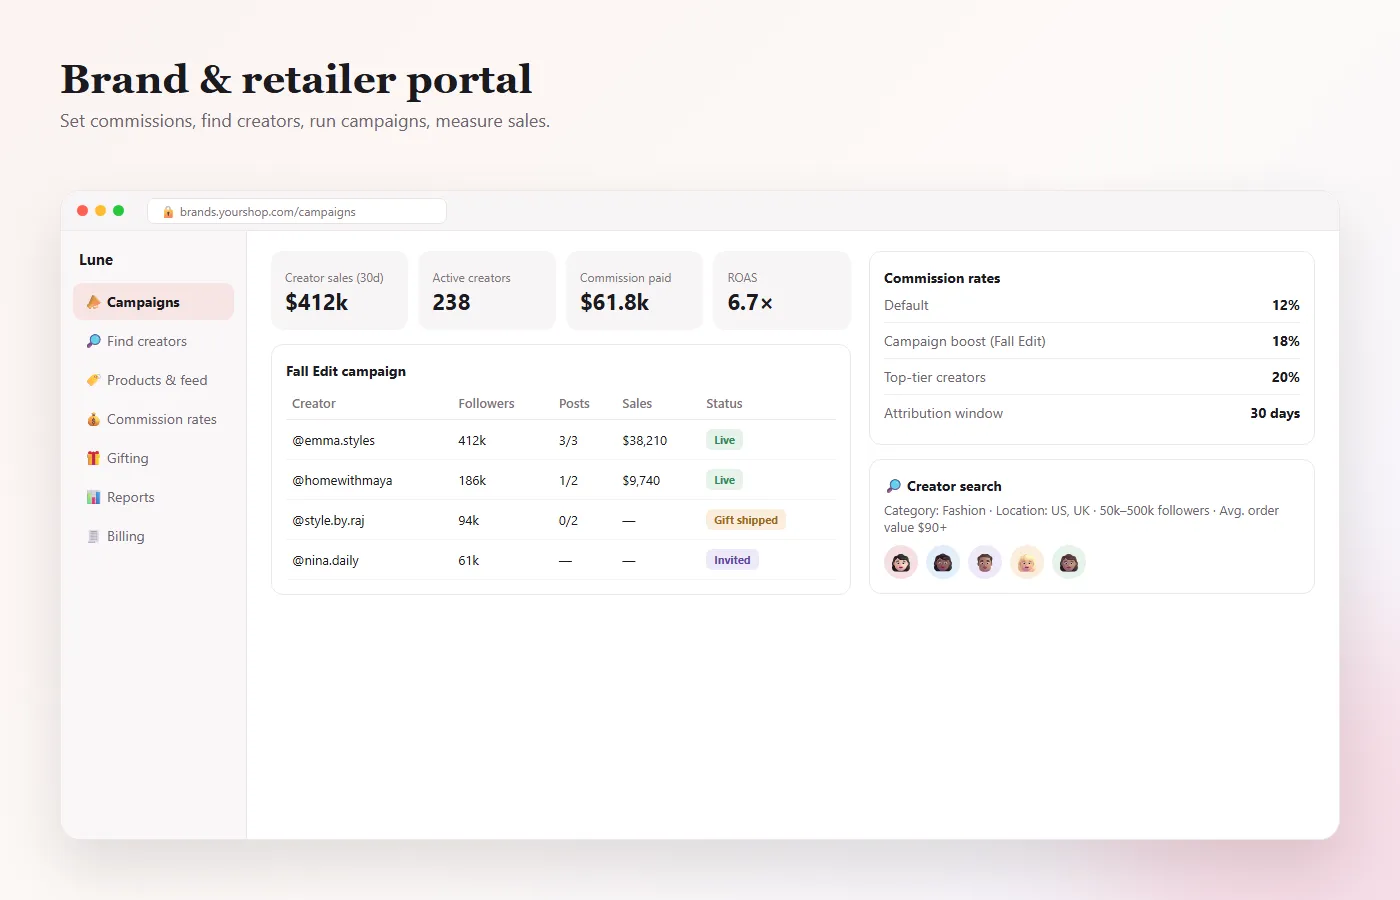Select the fourth creator avatar on cream
This screenshot has width=1400, height=900.
[x=1027, y=562]
